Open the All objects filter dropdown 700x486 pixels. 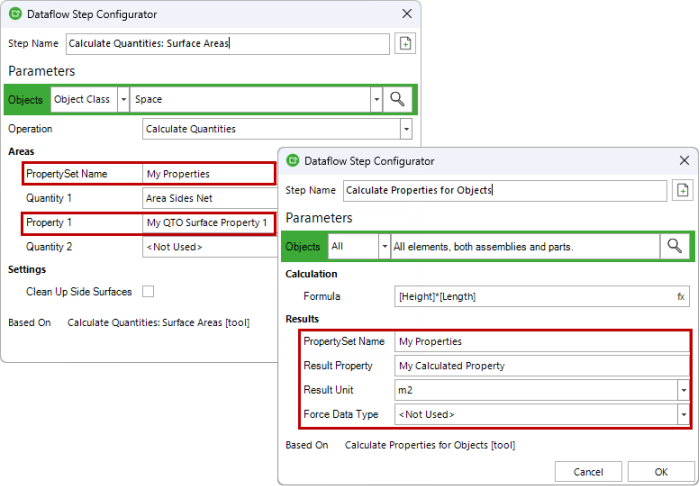pos(384,246)
